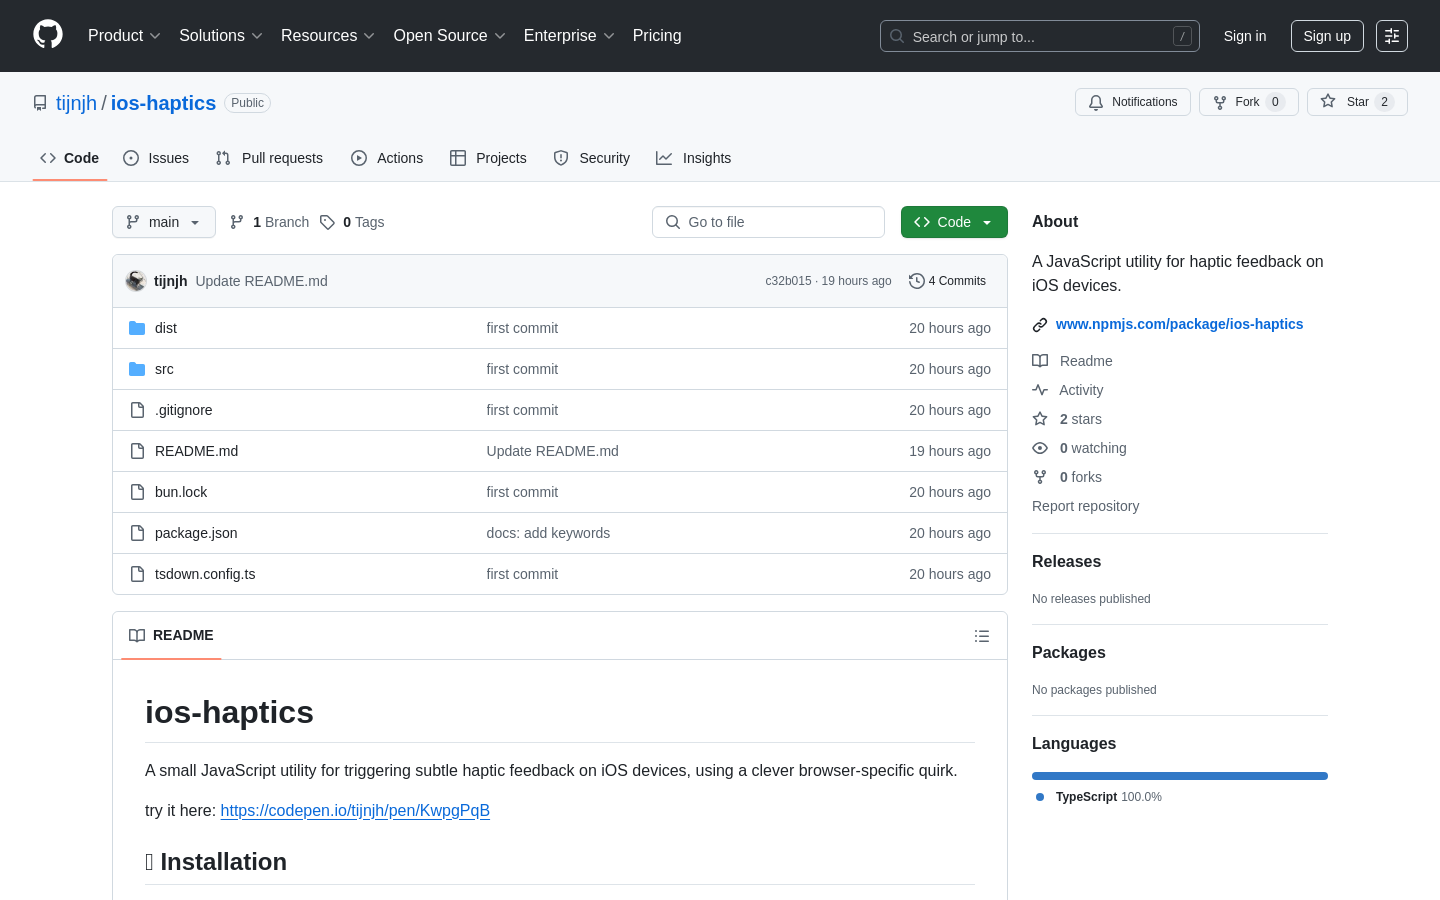1440x900 pixels.
Task: Open the Security tab
Action: [x=592, y=158]
